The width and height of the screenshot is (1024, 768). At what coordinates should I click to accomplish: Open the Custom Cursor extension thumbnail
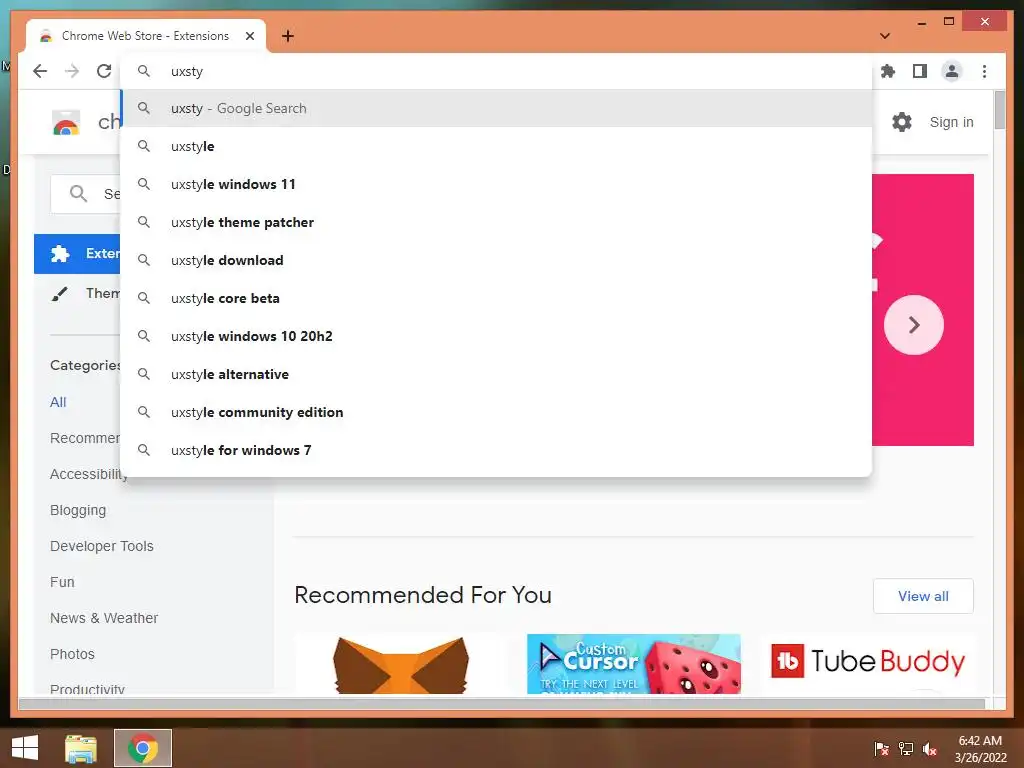[633, 664]
